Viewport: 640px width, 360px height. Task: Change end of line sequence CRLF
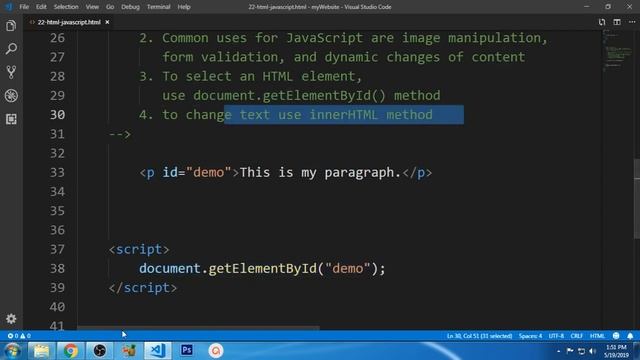[x=576, y=336]
